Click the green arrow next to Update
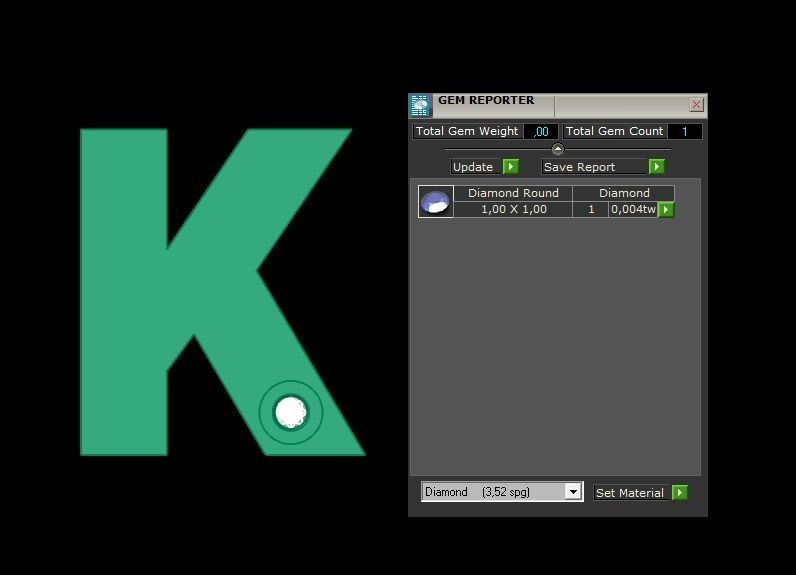 coord(511,166)
